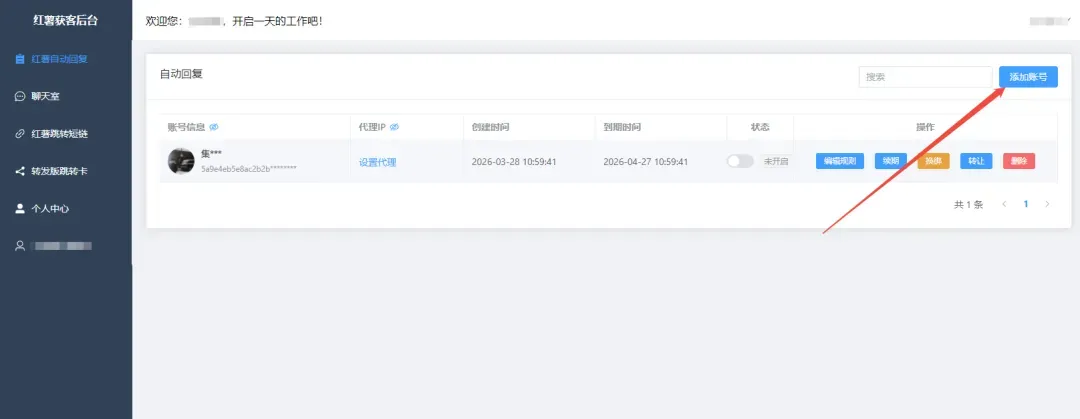
Task: Switch on the 未开启 status toggle
Action: 740,161
